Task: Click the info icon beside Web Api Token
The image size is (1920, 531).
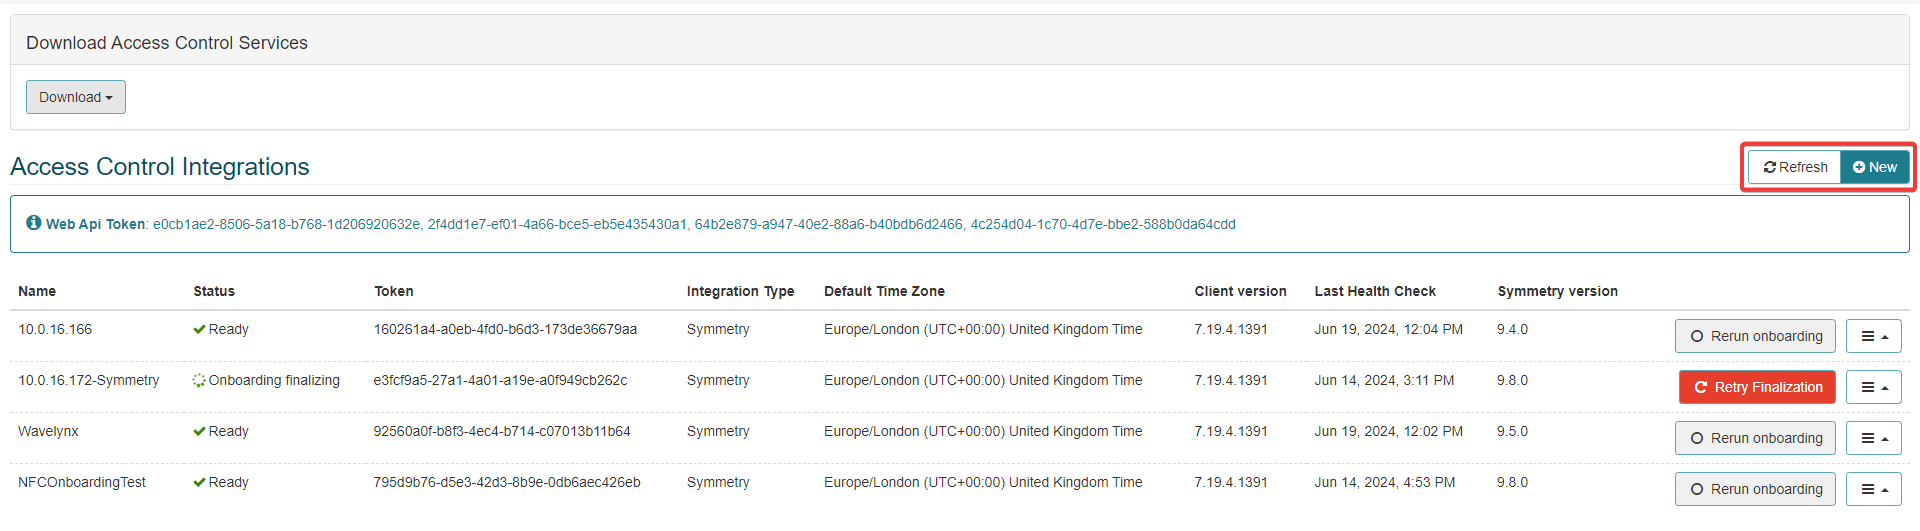Action: [x=34, y=223]
